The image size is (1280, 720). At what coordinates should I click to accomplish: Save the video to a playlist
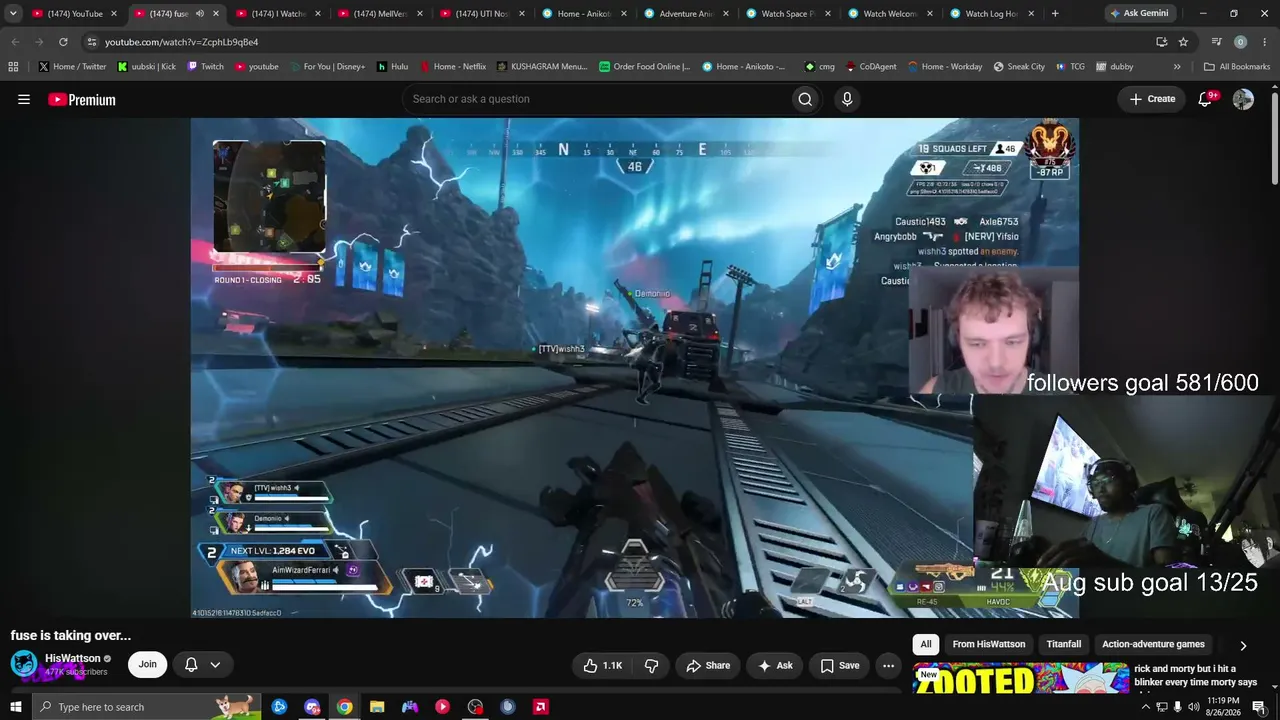pyautogui.click(x=840, y=665)
